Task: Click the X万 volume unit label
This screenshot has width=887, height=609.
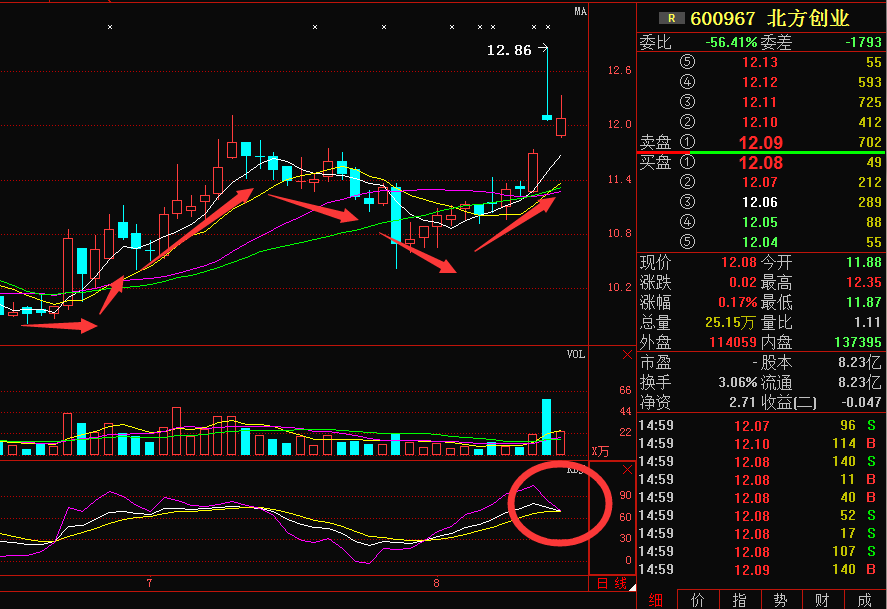Action: point(600,451)
